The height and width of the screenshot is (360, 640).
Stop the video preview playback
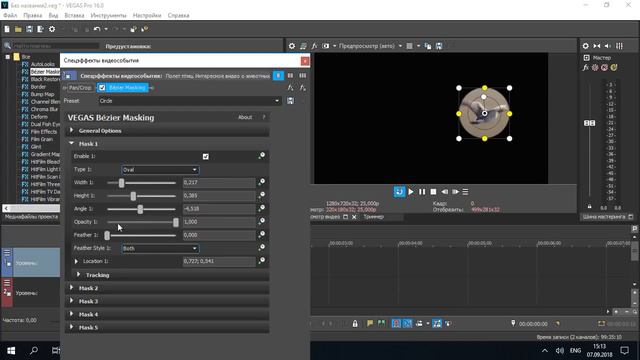click(433, 192)
